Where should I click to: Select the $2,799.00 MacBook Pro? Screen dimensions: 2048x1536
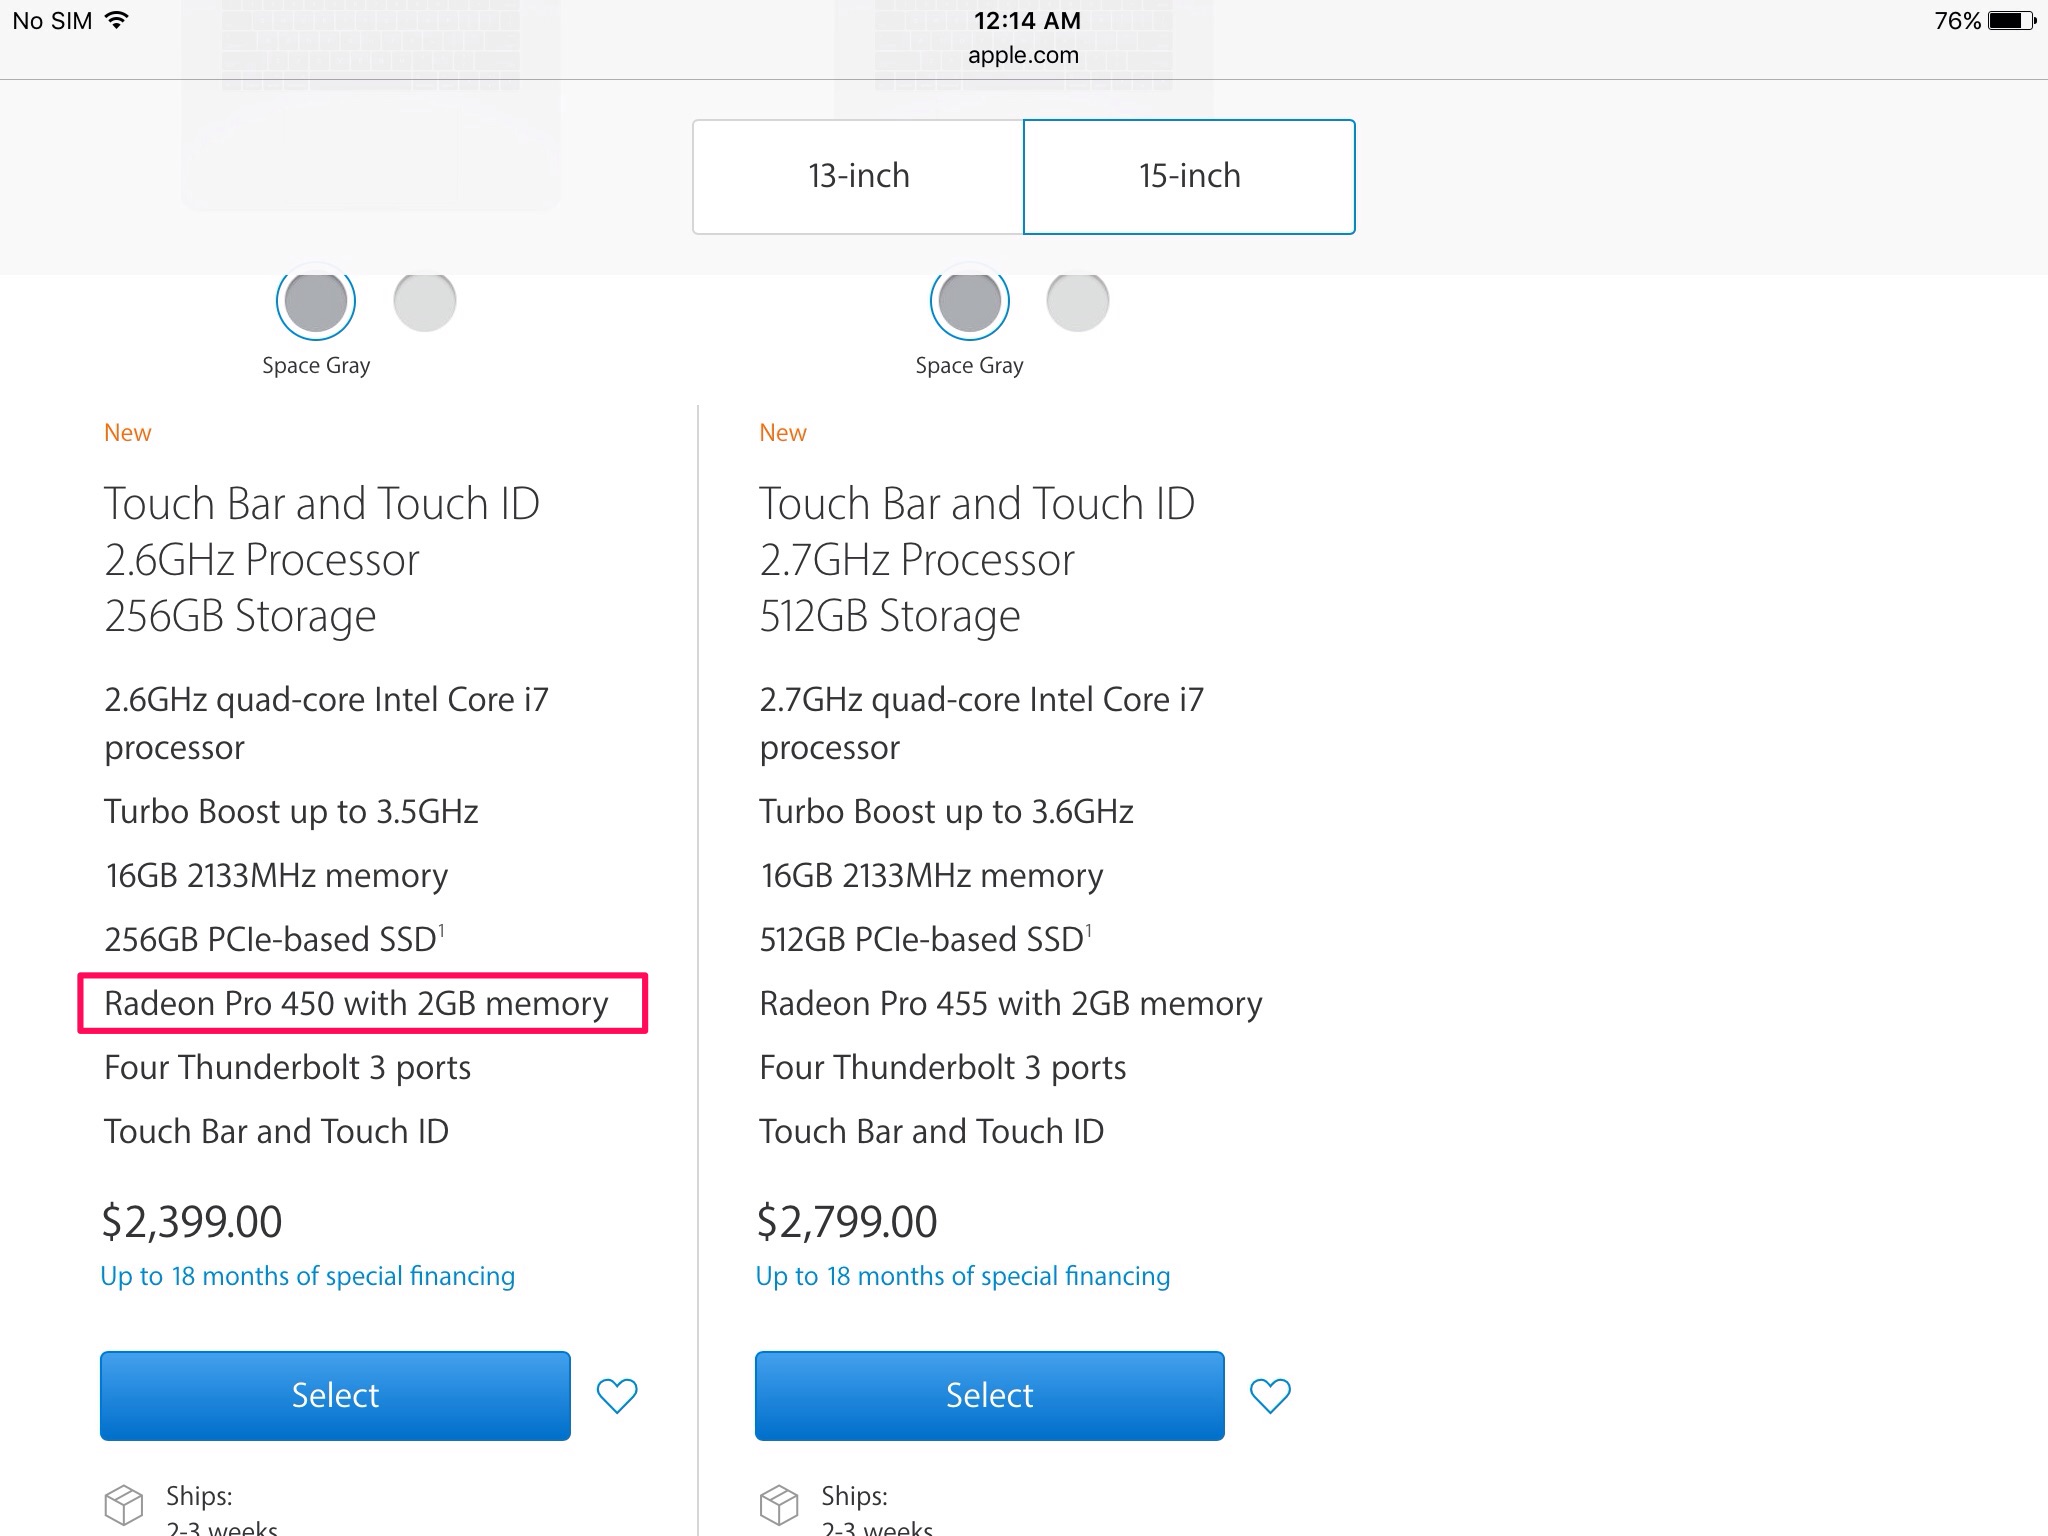pyautogui.click(x=989, y=1395)
